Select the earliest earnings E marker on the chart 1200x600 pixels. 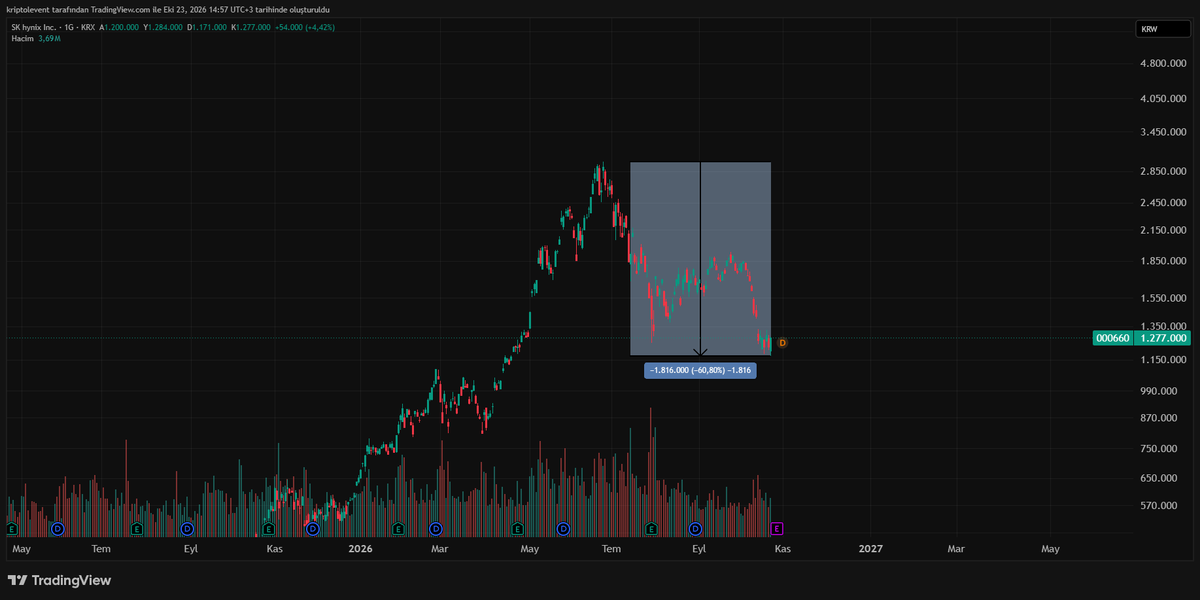click(x=12, y=528)
